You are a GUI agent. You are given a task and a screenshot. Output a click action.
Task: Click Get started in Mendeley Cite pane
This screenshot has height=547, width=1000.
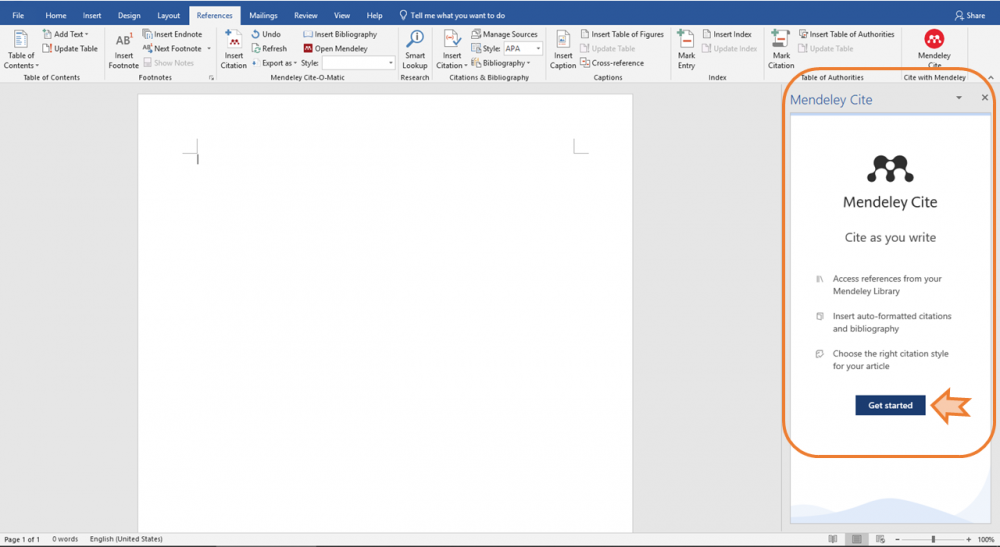tap(890, 405)
